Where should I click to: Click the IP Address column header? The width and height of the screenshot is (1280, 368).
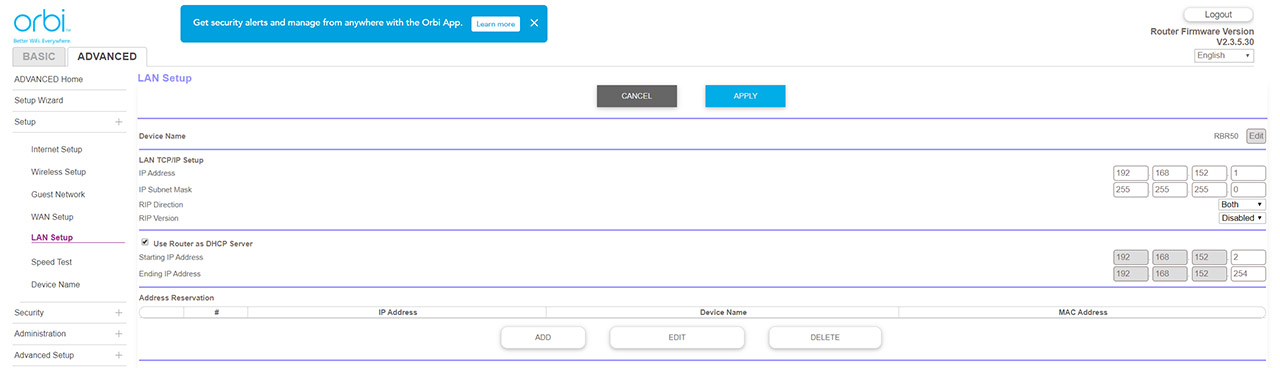click(397, 312)
